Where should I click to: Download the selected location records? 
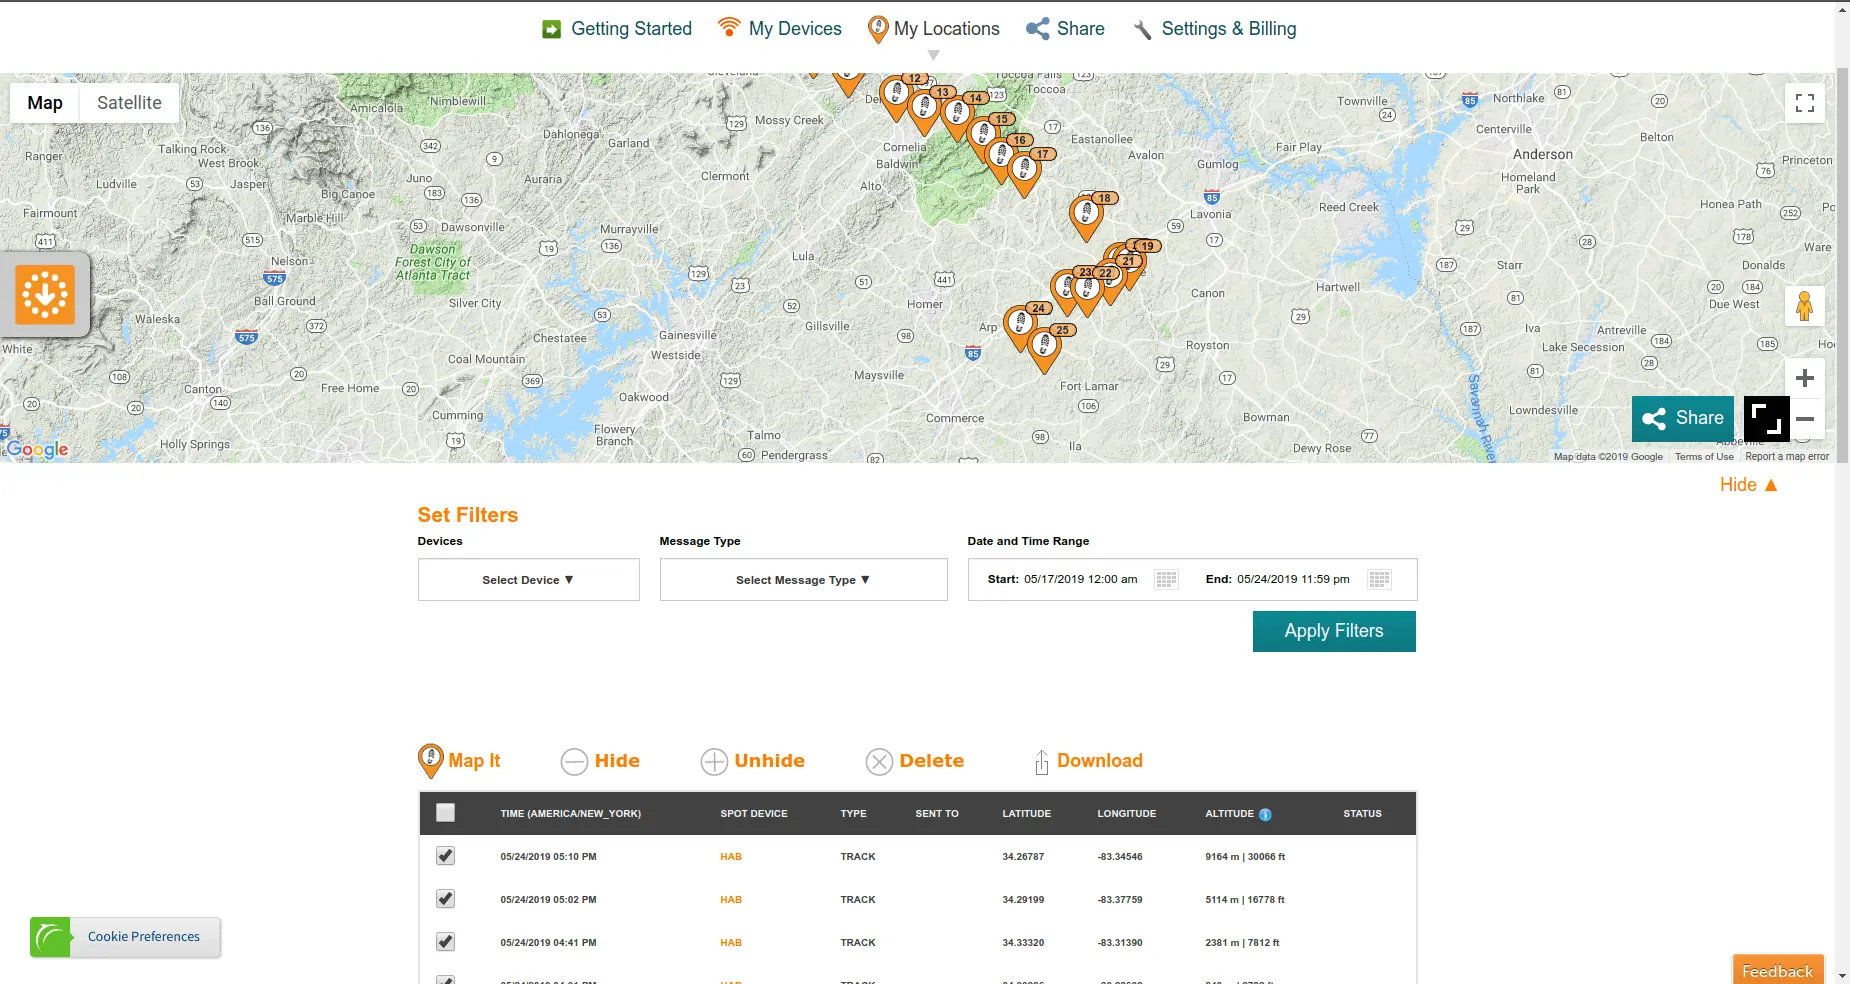[x=1088, y=761]
